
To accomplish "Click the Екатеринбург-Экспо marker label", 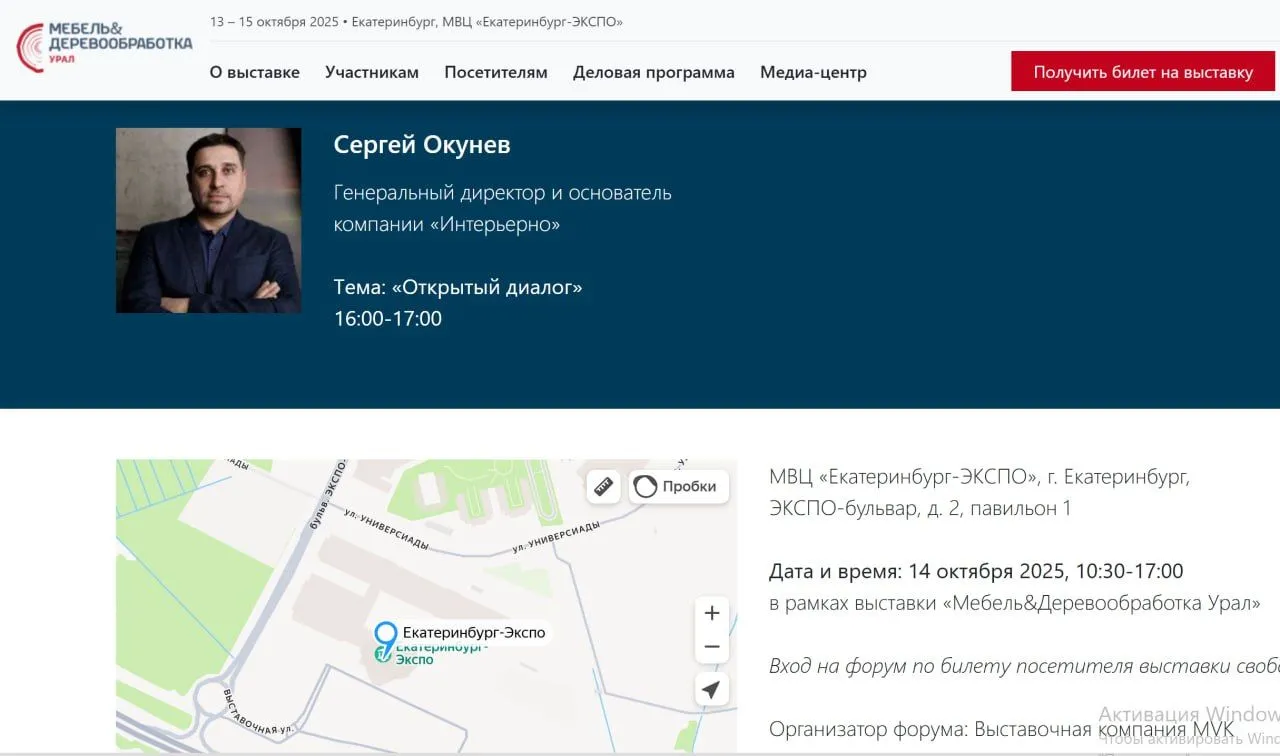I will (x=474, y=633).
